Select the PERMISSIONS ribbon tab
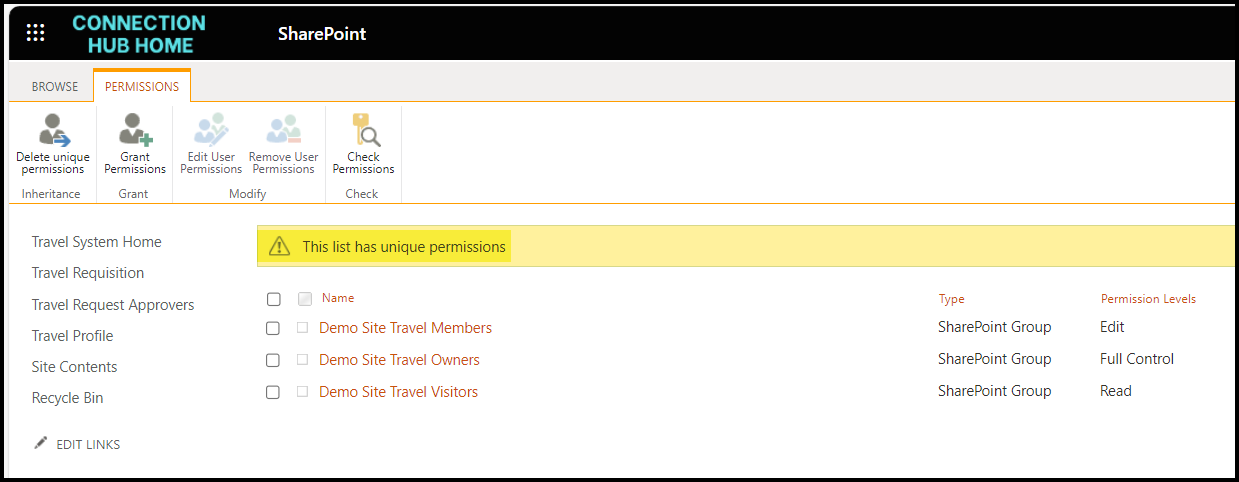The image size is (1239, 482). coord(142,87)
